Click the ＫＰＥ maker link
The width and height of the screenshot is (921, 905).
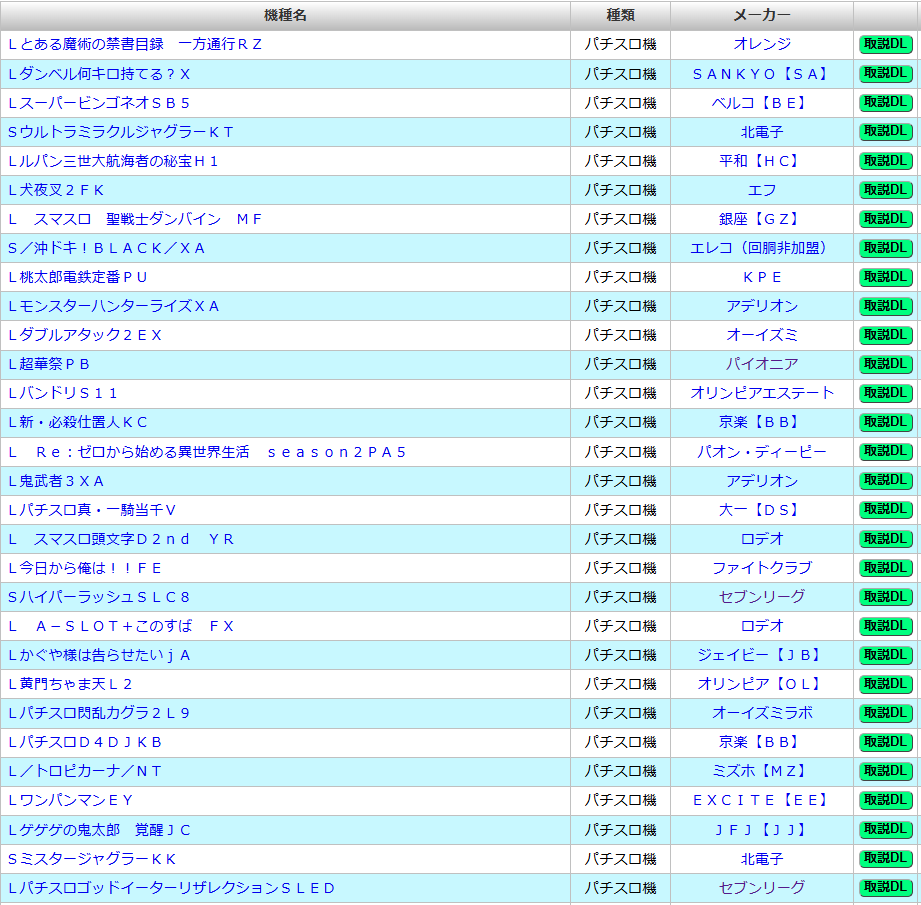click(x=762, y=277)
